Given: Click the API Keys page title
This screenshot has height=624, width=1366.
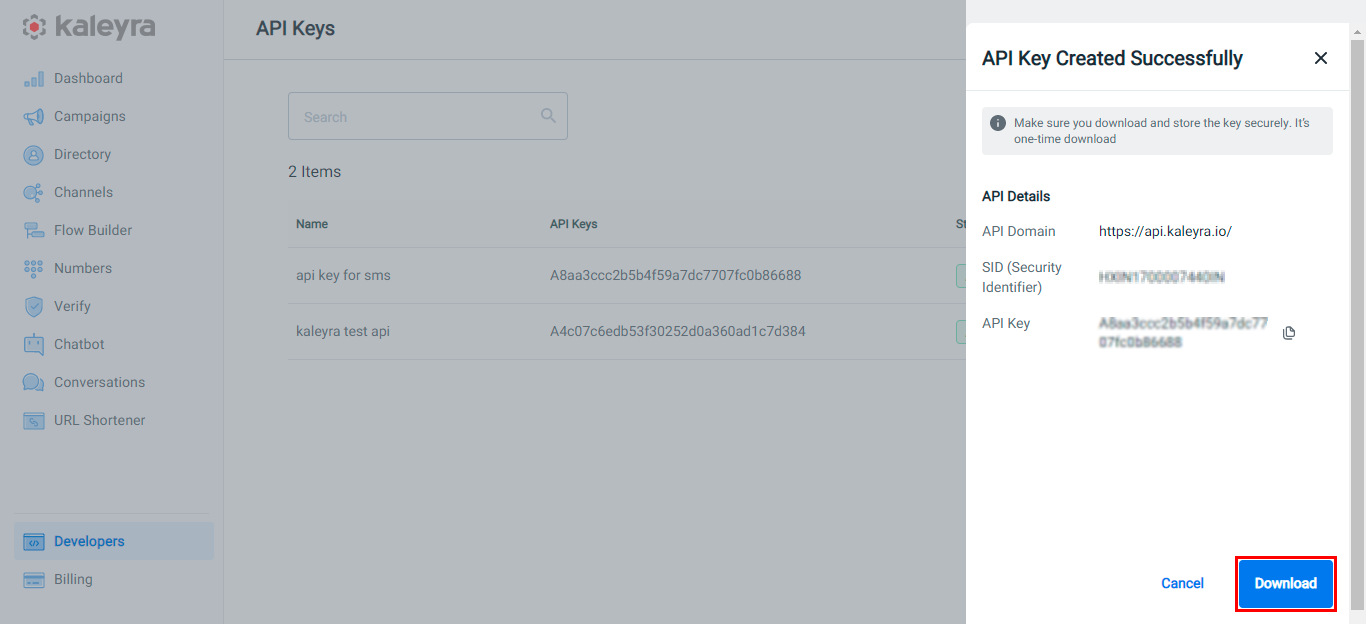Looking at the screenshot, I should 295,29.
